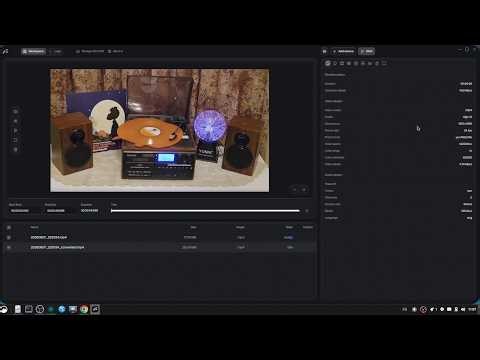Select the first file's name in the list

(49, 237)
